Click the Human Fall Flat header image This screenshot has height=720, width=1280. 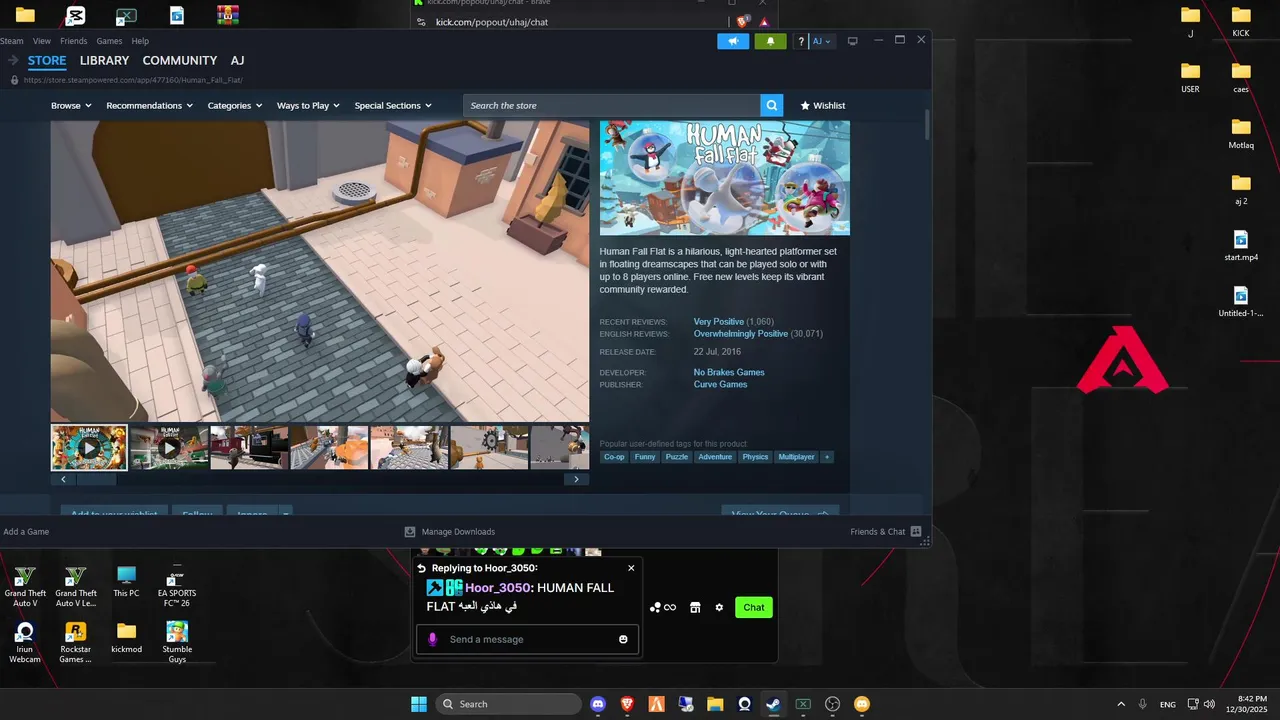point(725,178)
